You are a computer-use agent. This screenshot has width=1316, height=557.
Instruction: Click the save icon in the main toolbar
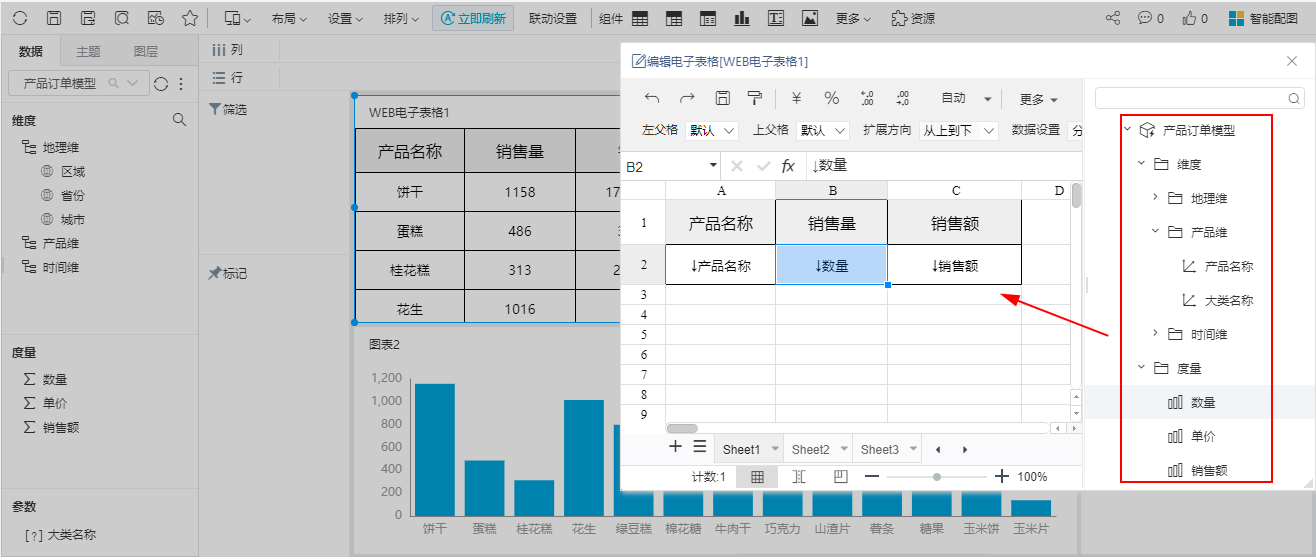pyautogui.click(x=54, y=18)
